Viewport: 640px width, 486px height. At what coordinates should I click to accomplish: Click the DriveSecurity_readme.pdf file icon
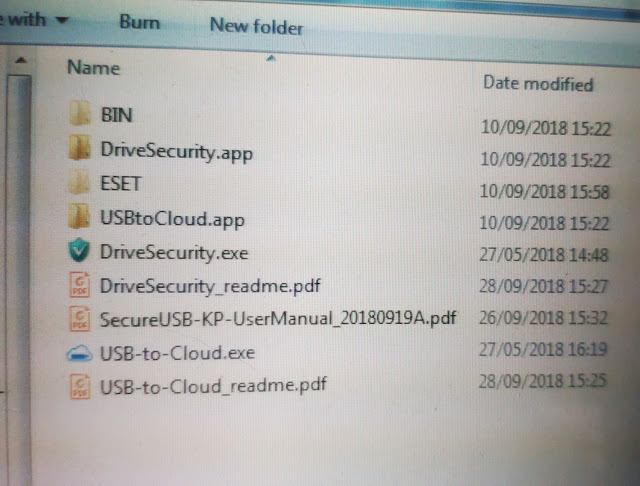pos(80,284)
